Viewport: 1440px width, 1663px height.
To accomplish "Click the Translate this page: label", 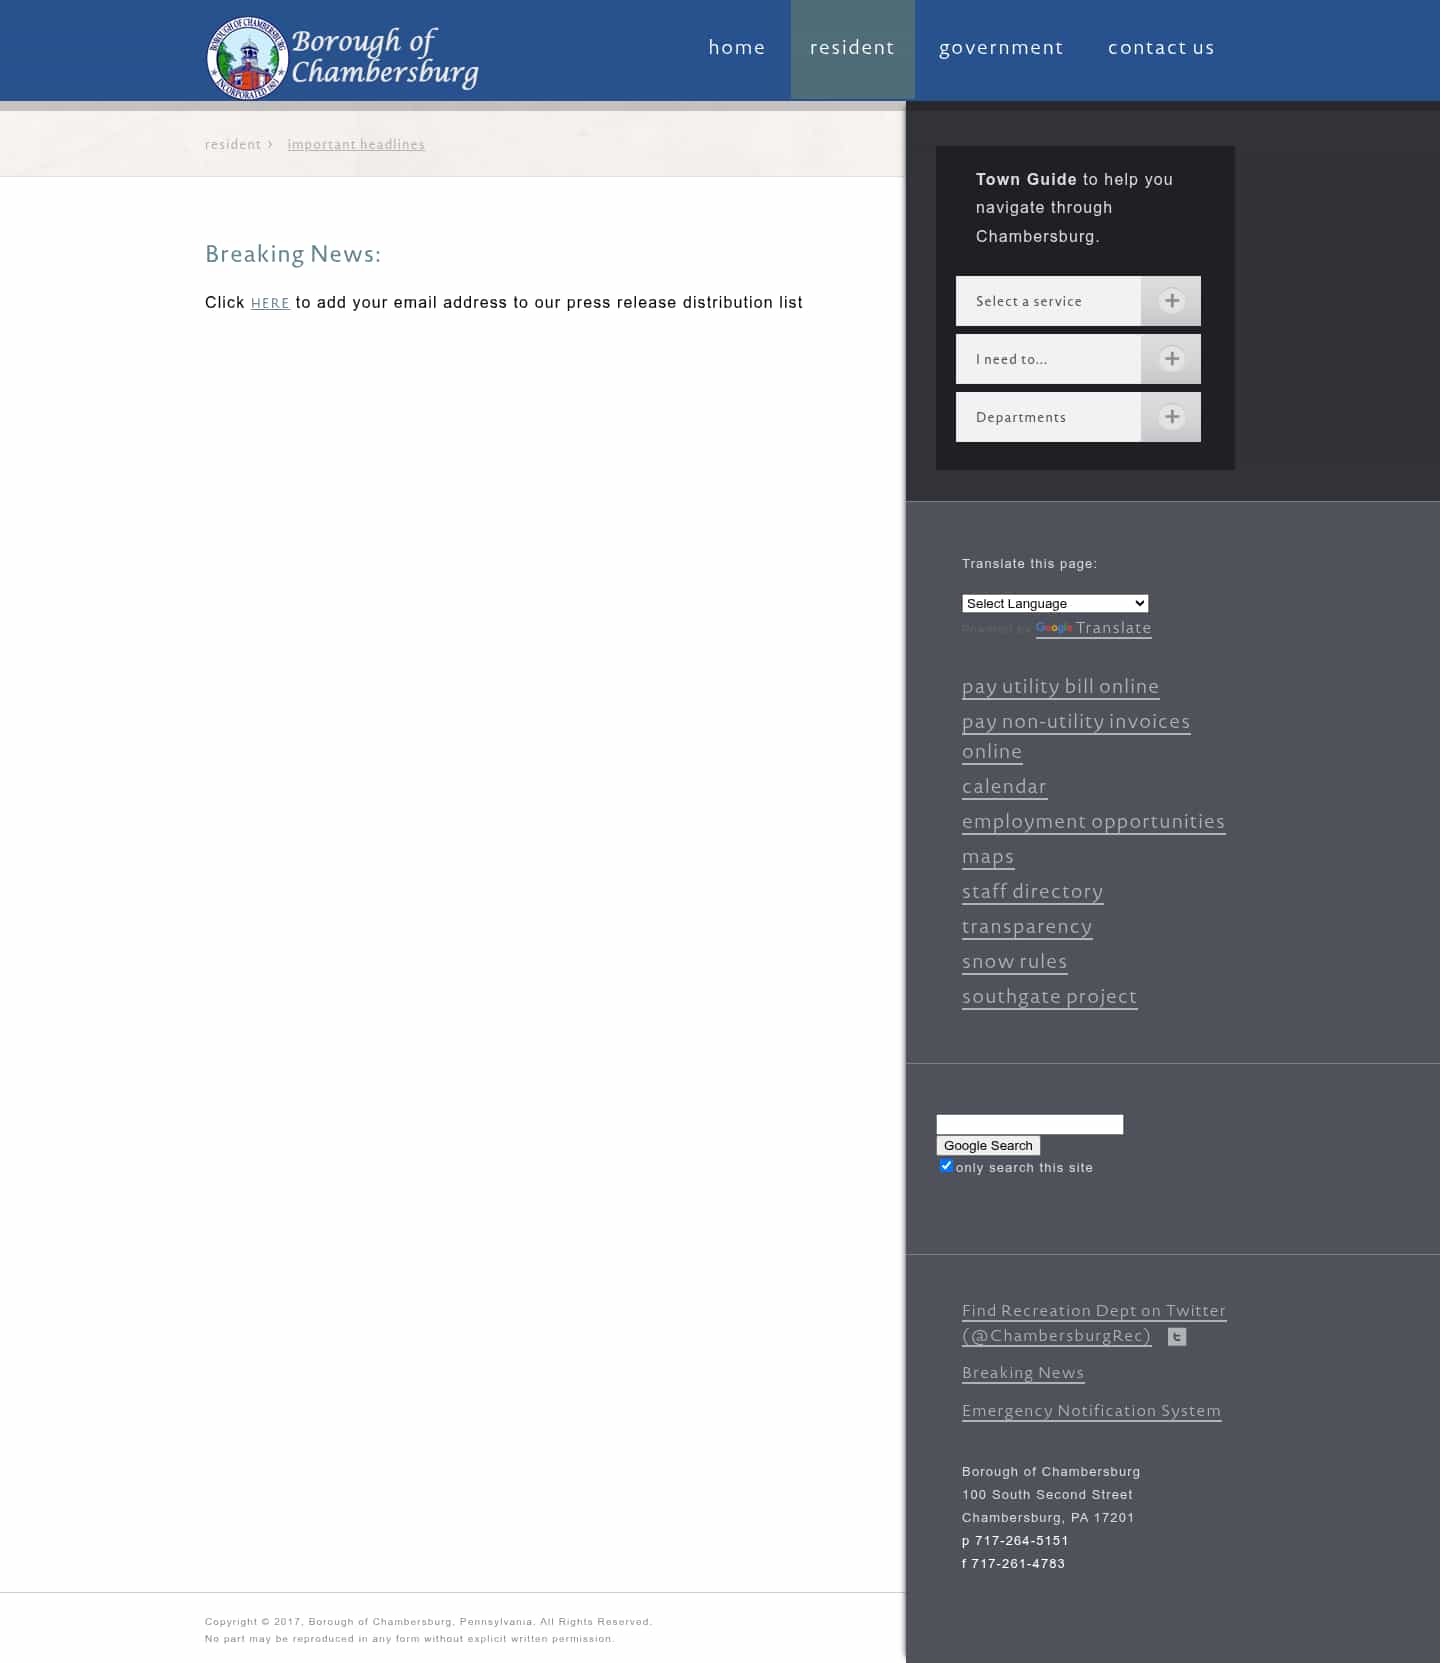I will (1029, 564).
